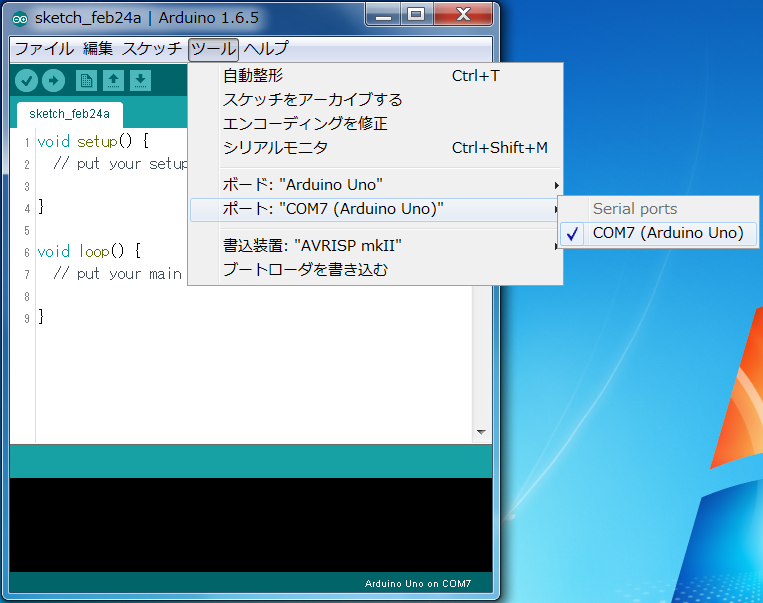Click the black console output area
The height and width of the screenshot is (603, 763).
coord(251,525)
